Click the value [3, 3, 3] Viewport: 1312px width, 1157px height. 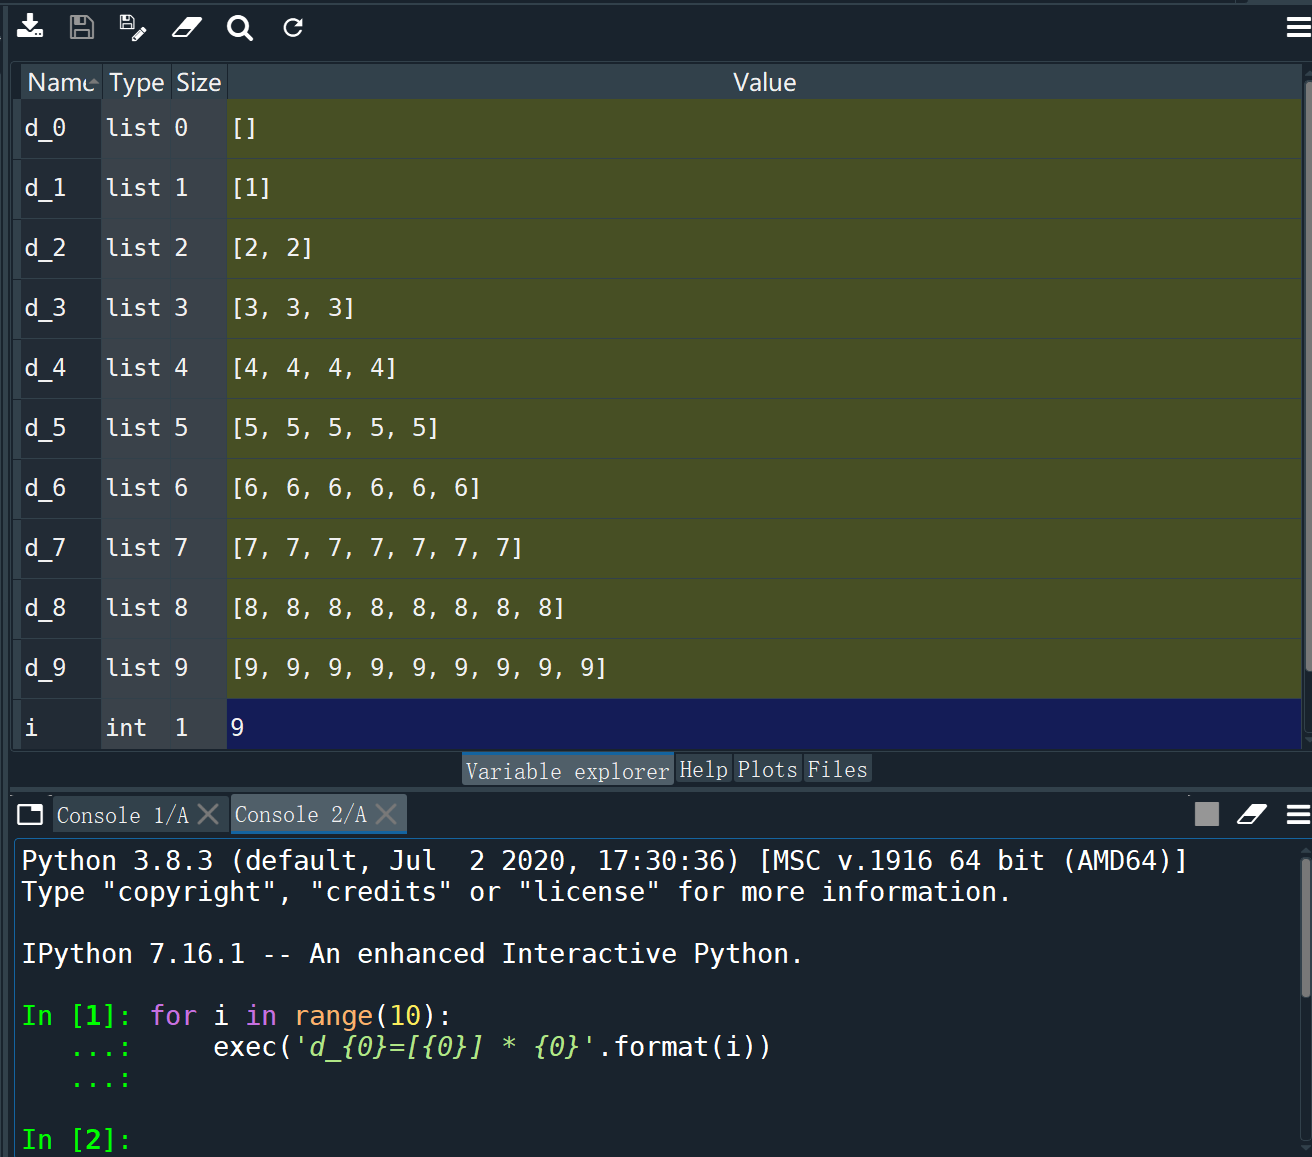coord(764,308)
